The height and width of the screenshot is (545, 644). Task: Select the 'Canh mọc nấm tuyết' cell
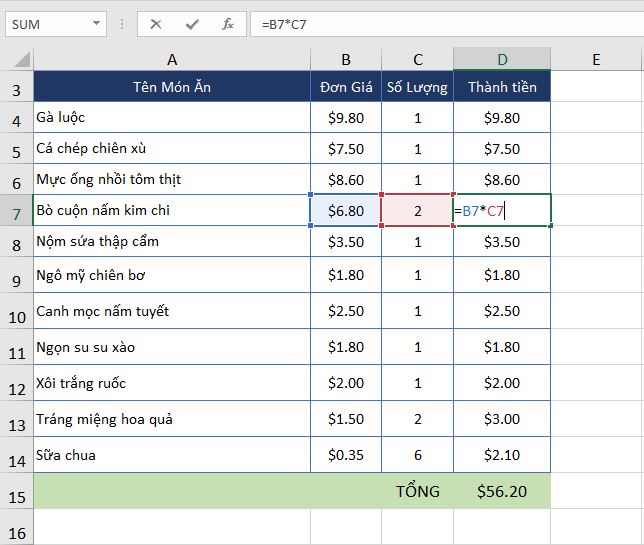coord(172,311)
